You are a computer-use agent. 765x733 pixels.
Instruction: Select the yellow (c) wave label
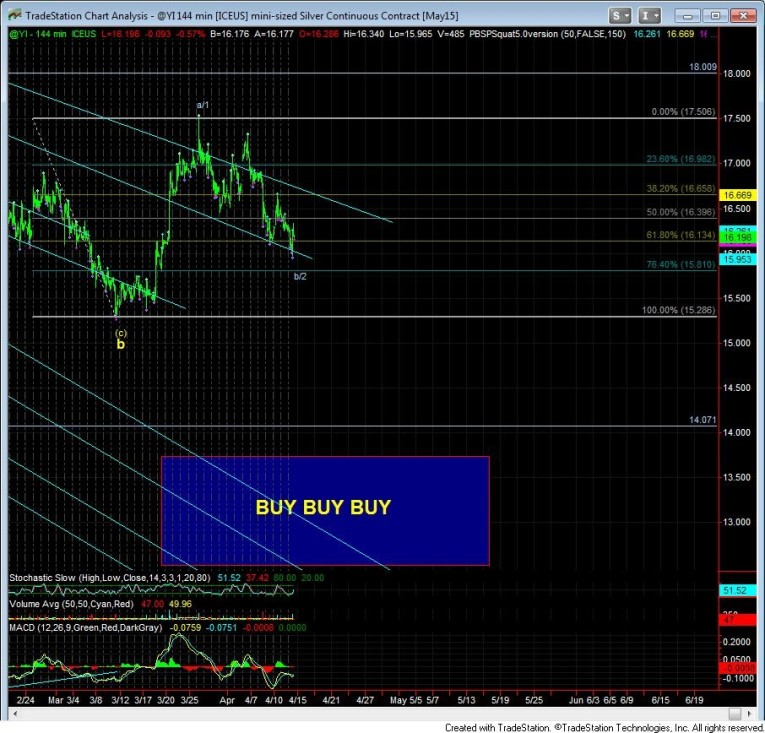pyautogui.click(x=121, y=333)
